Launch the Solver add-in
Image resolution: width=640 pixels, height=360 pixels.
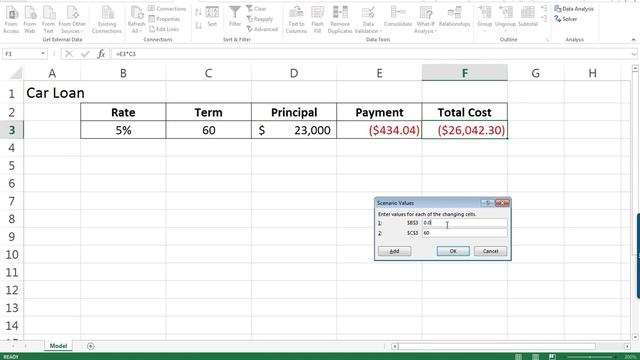coord(566,19)
